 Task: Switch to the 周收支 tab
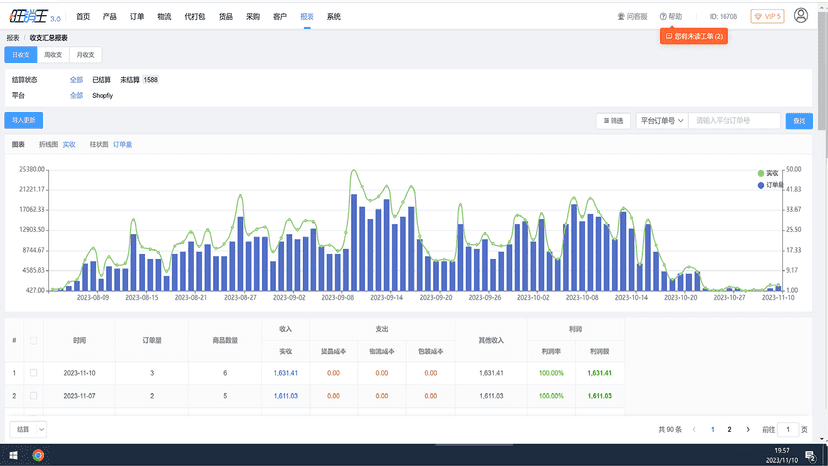(53, 55)
